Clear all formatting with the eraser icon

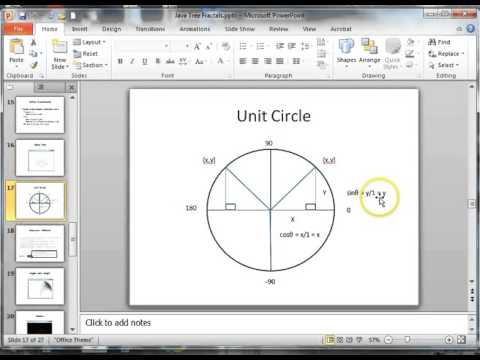[x=226, y=46]
